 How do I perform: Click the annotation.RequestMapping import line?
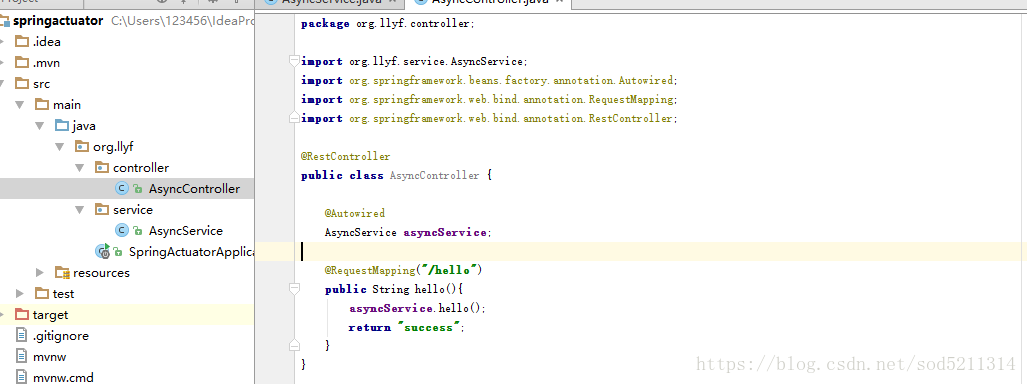point(489,100)
